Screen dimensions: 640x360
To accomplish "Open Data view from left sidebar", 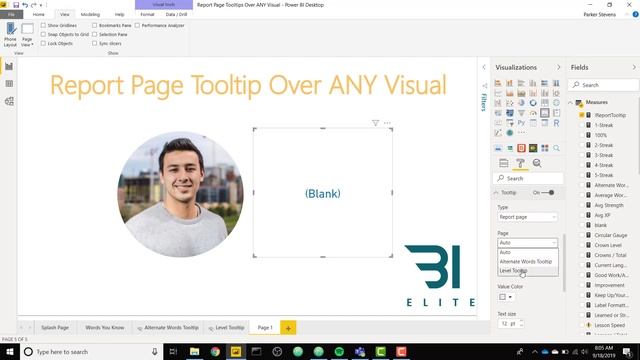I will (9, 84).
